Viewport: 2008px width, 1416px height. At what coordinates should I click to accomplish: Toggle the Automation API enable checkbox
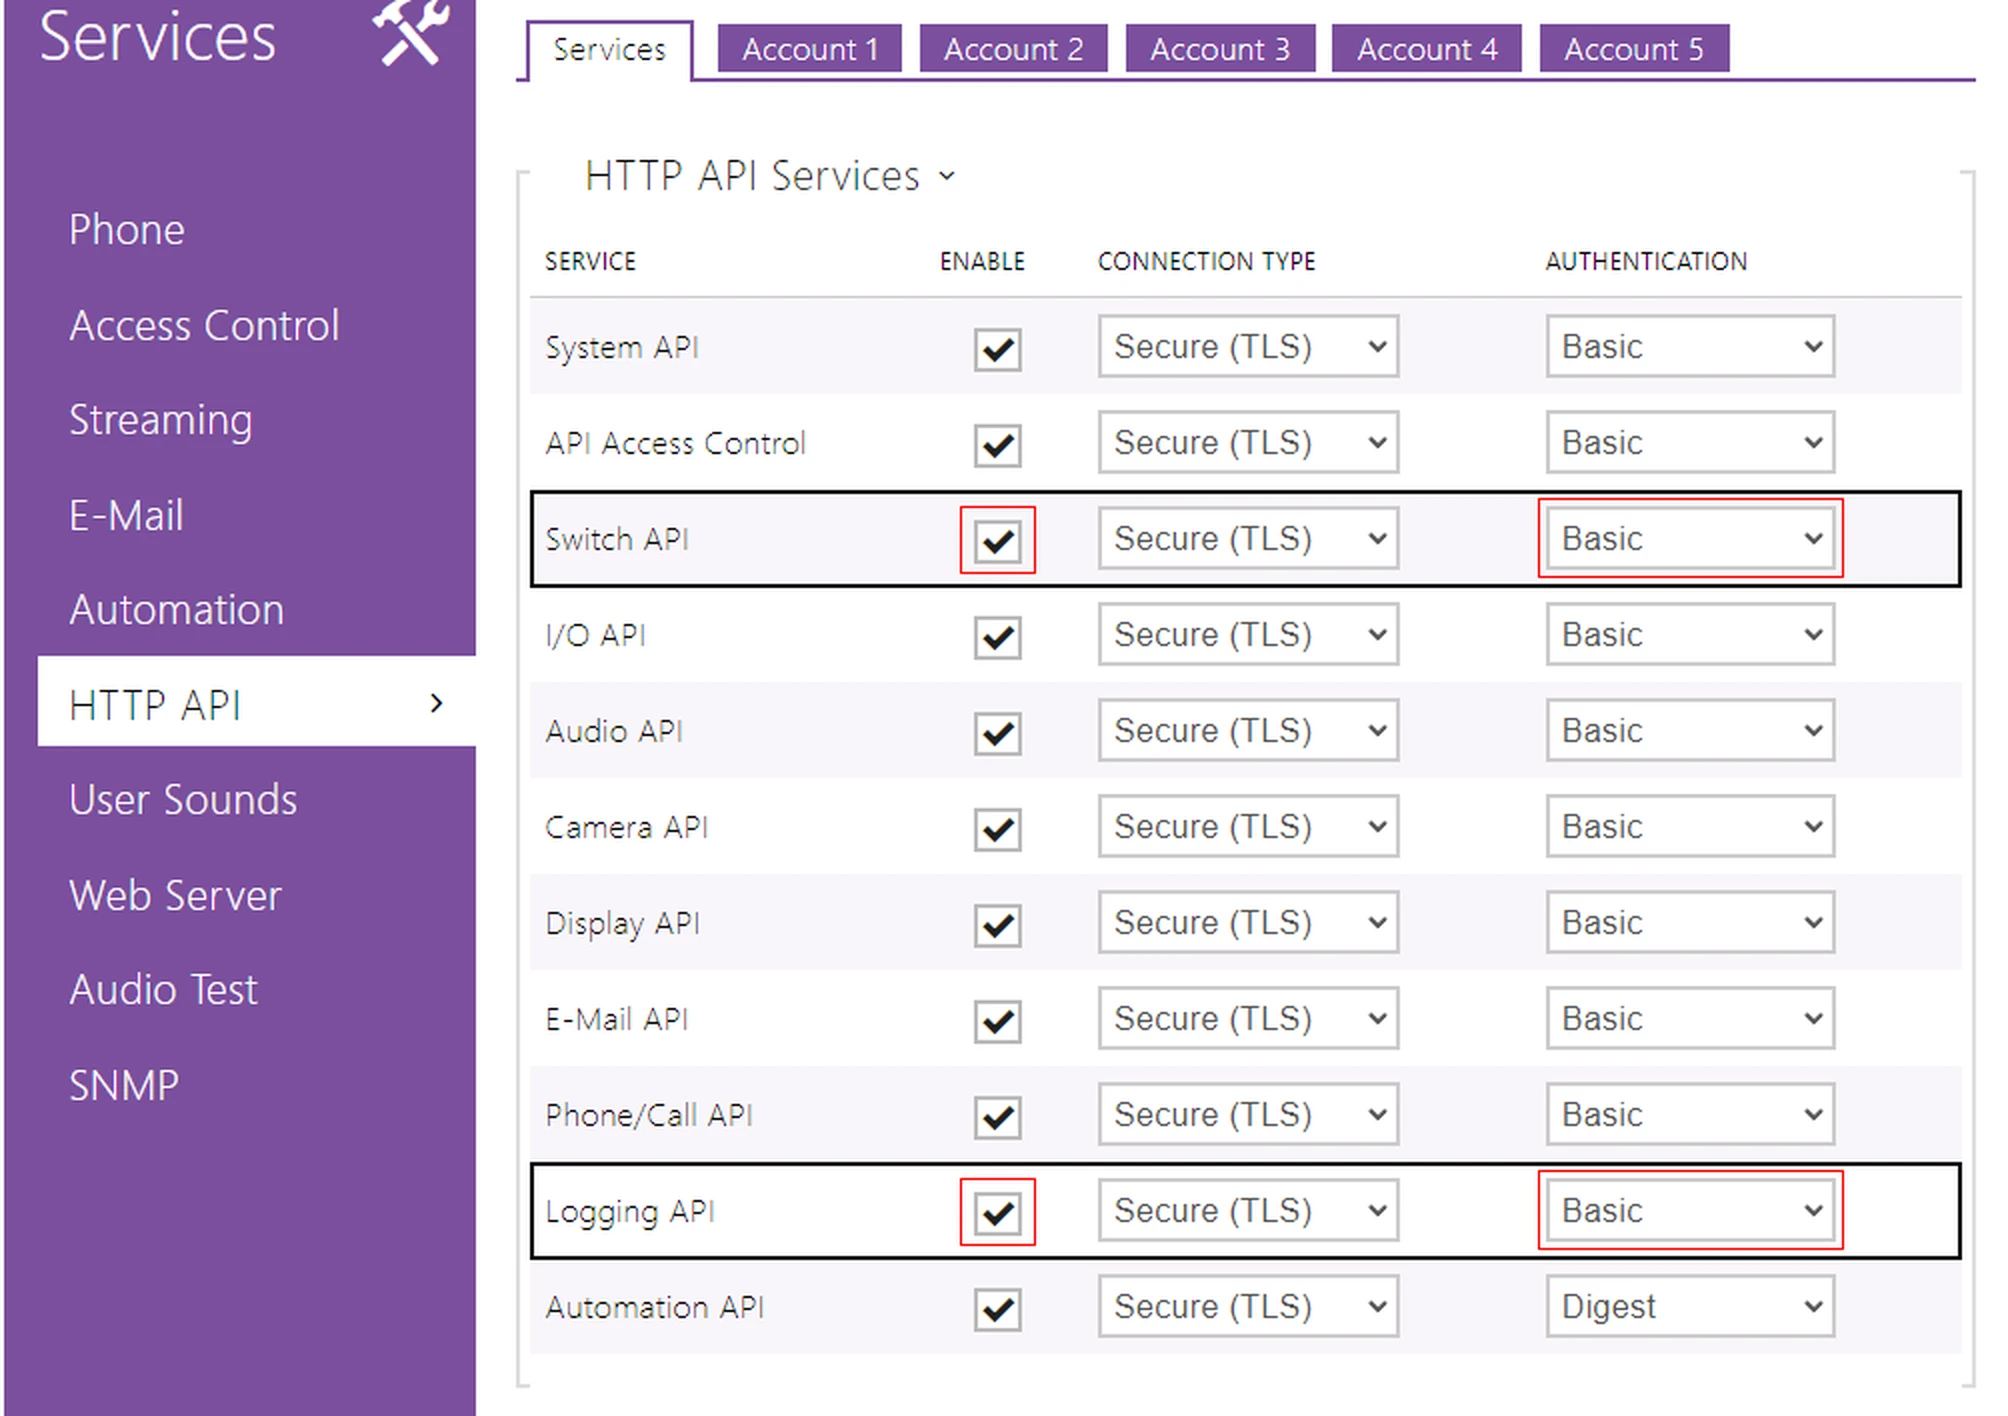pyautogui.click(x=997, y=1309)
